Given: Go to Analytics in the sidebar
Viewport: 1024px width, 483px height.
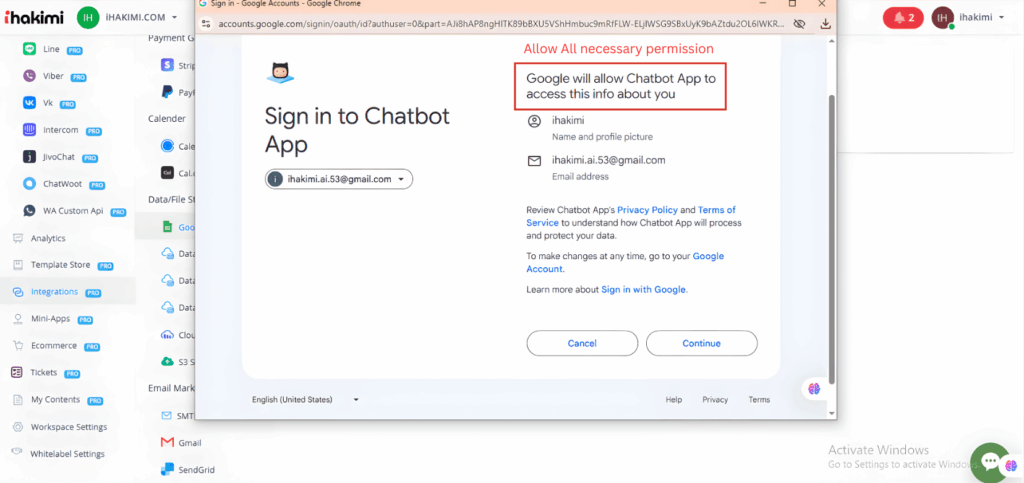Looking at the screenshot, I should pos(47,238).
